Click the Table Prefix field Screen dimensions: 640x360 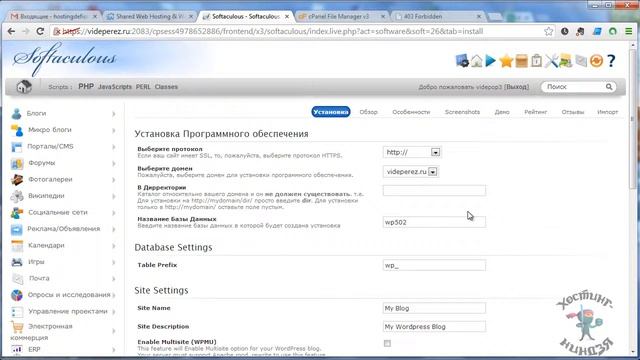point(434,265)
